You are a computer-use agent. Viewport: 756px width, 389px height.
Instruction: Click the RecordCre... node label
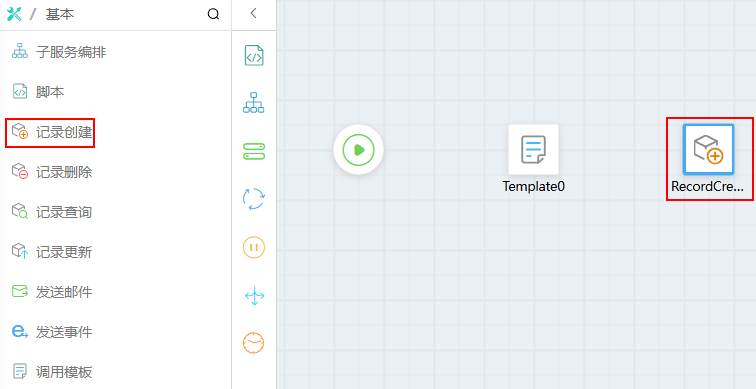(x=707, y=187)
